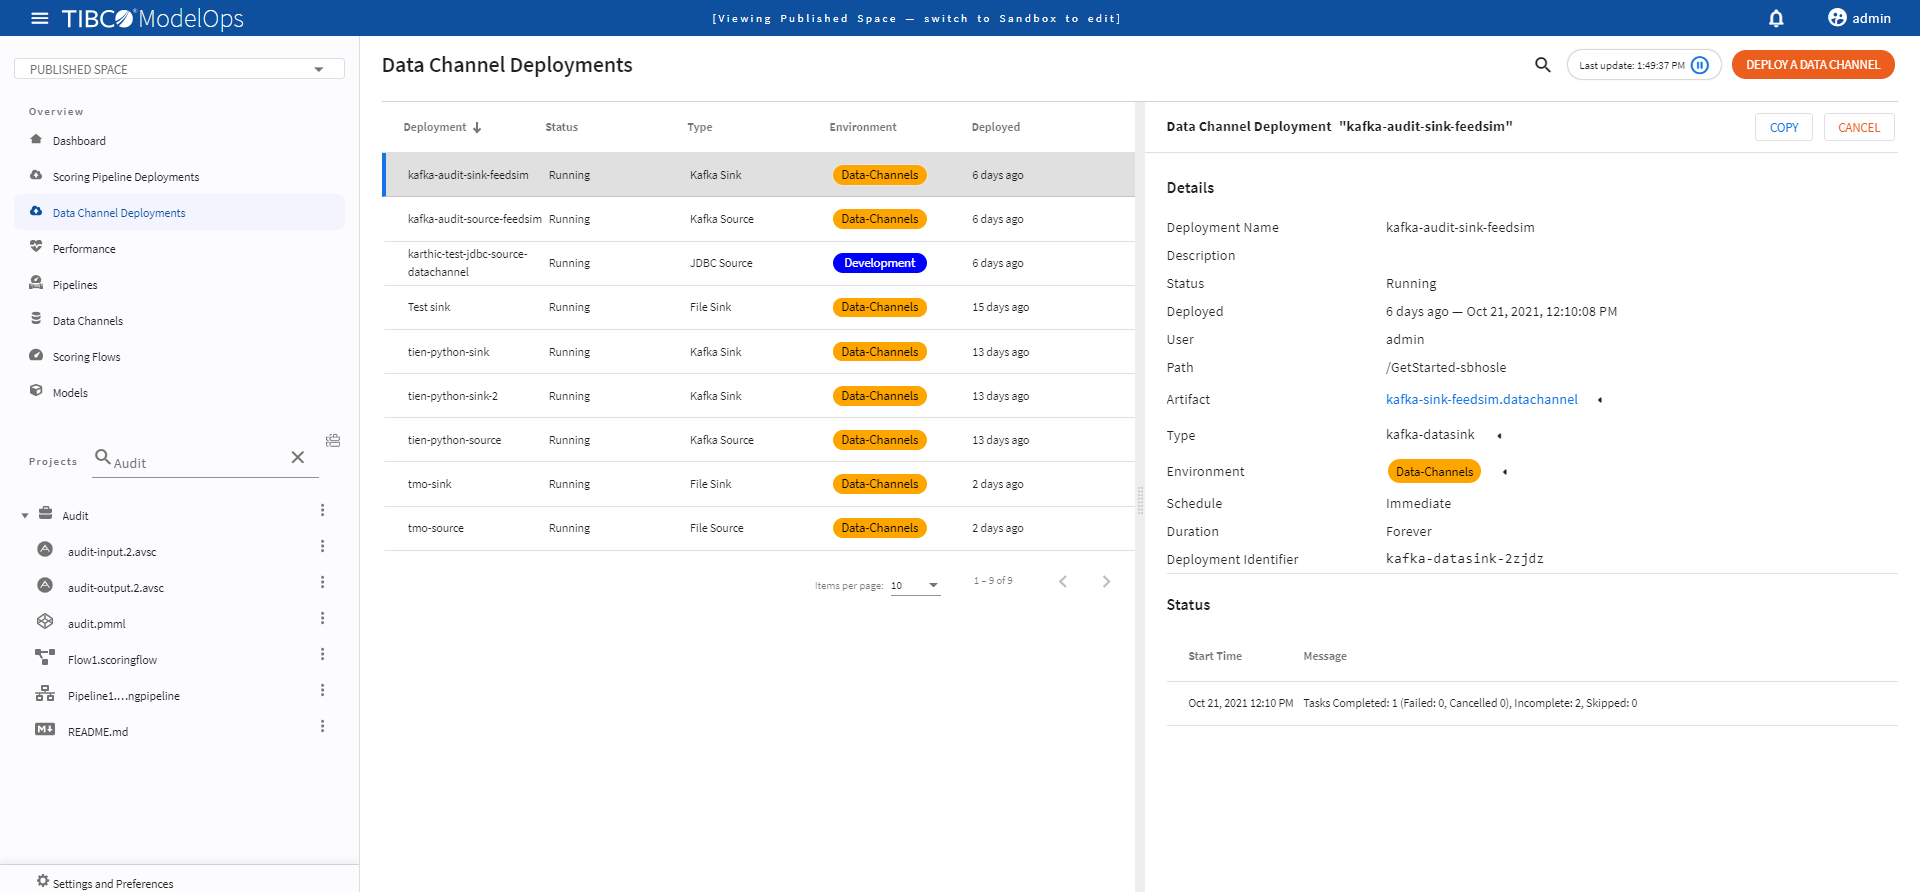
Task: Clear the Audit project search
Action: pyautogui.click(x=297, y=457)
